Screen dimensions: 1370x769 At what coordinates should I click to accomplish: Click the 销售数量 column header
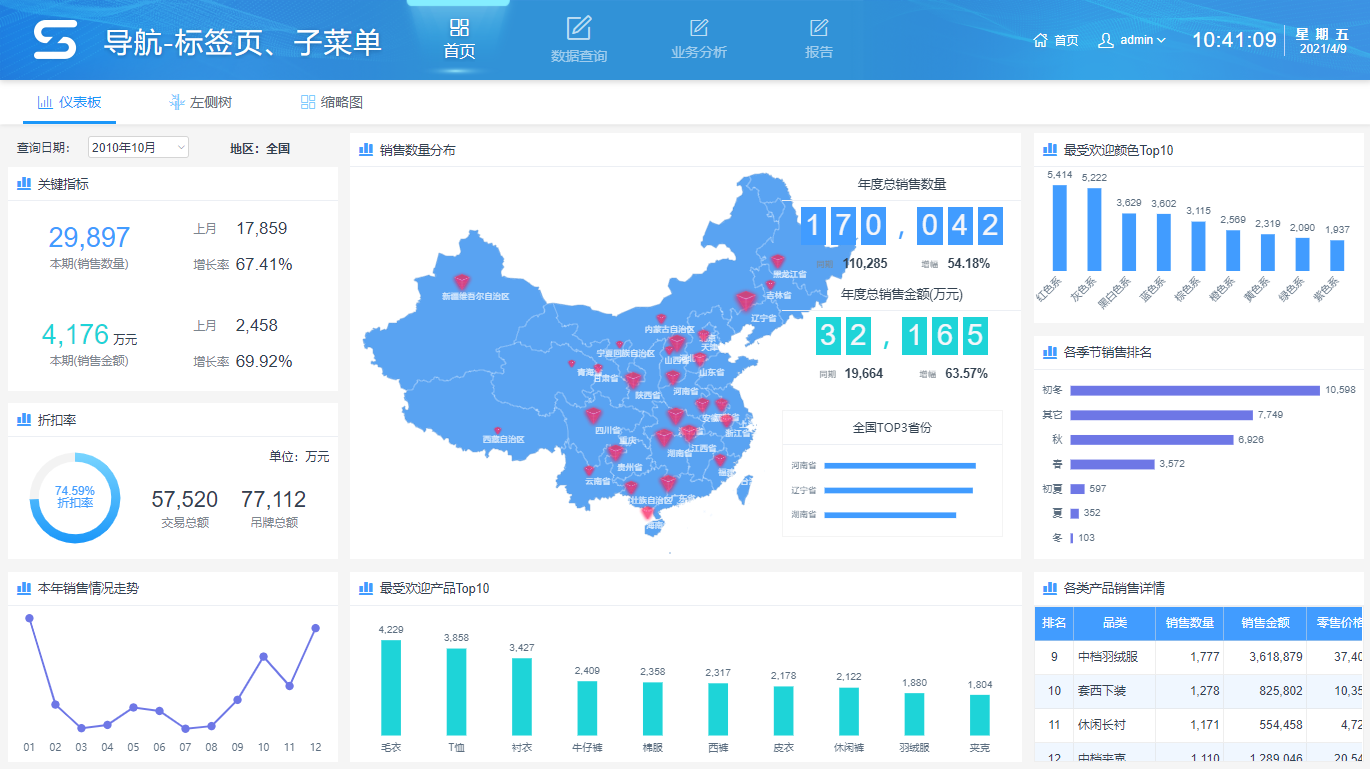(1189, 623)
